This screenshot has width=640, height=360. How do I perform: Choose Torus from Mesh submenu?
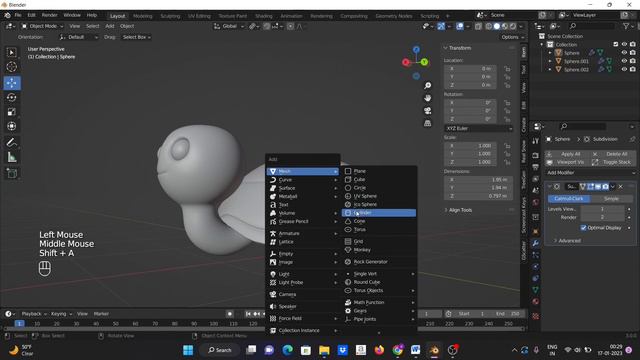point(379,229)
